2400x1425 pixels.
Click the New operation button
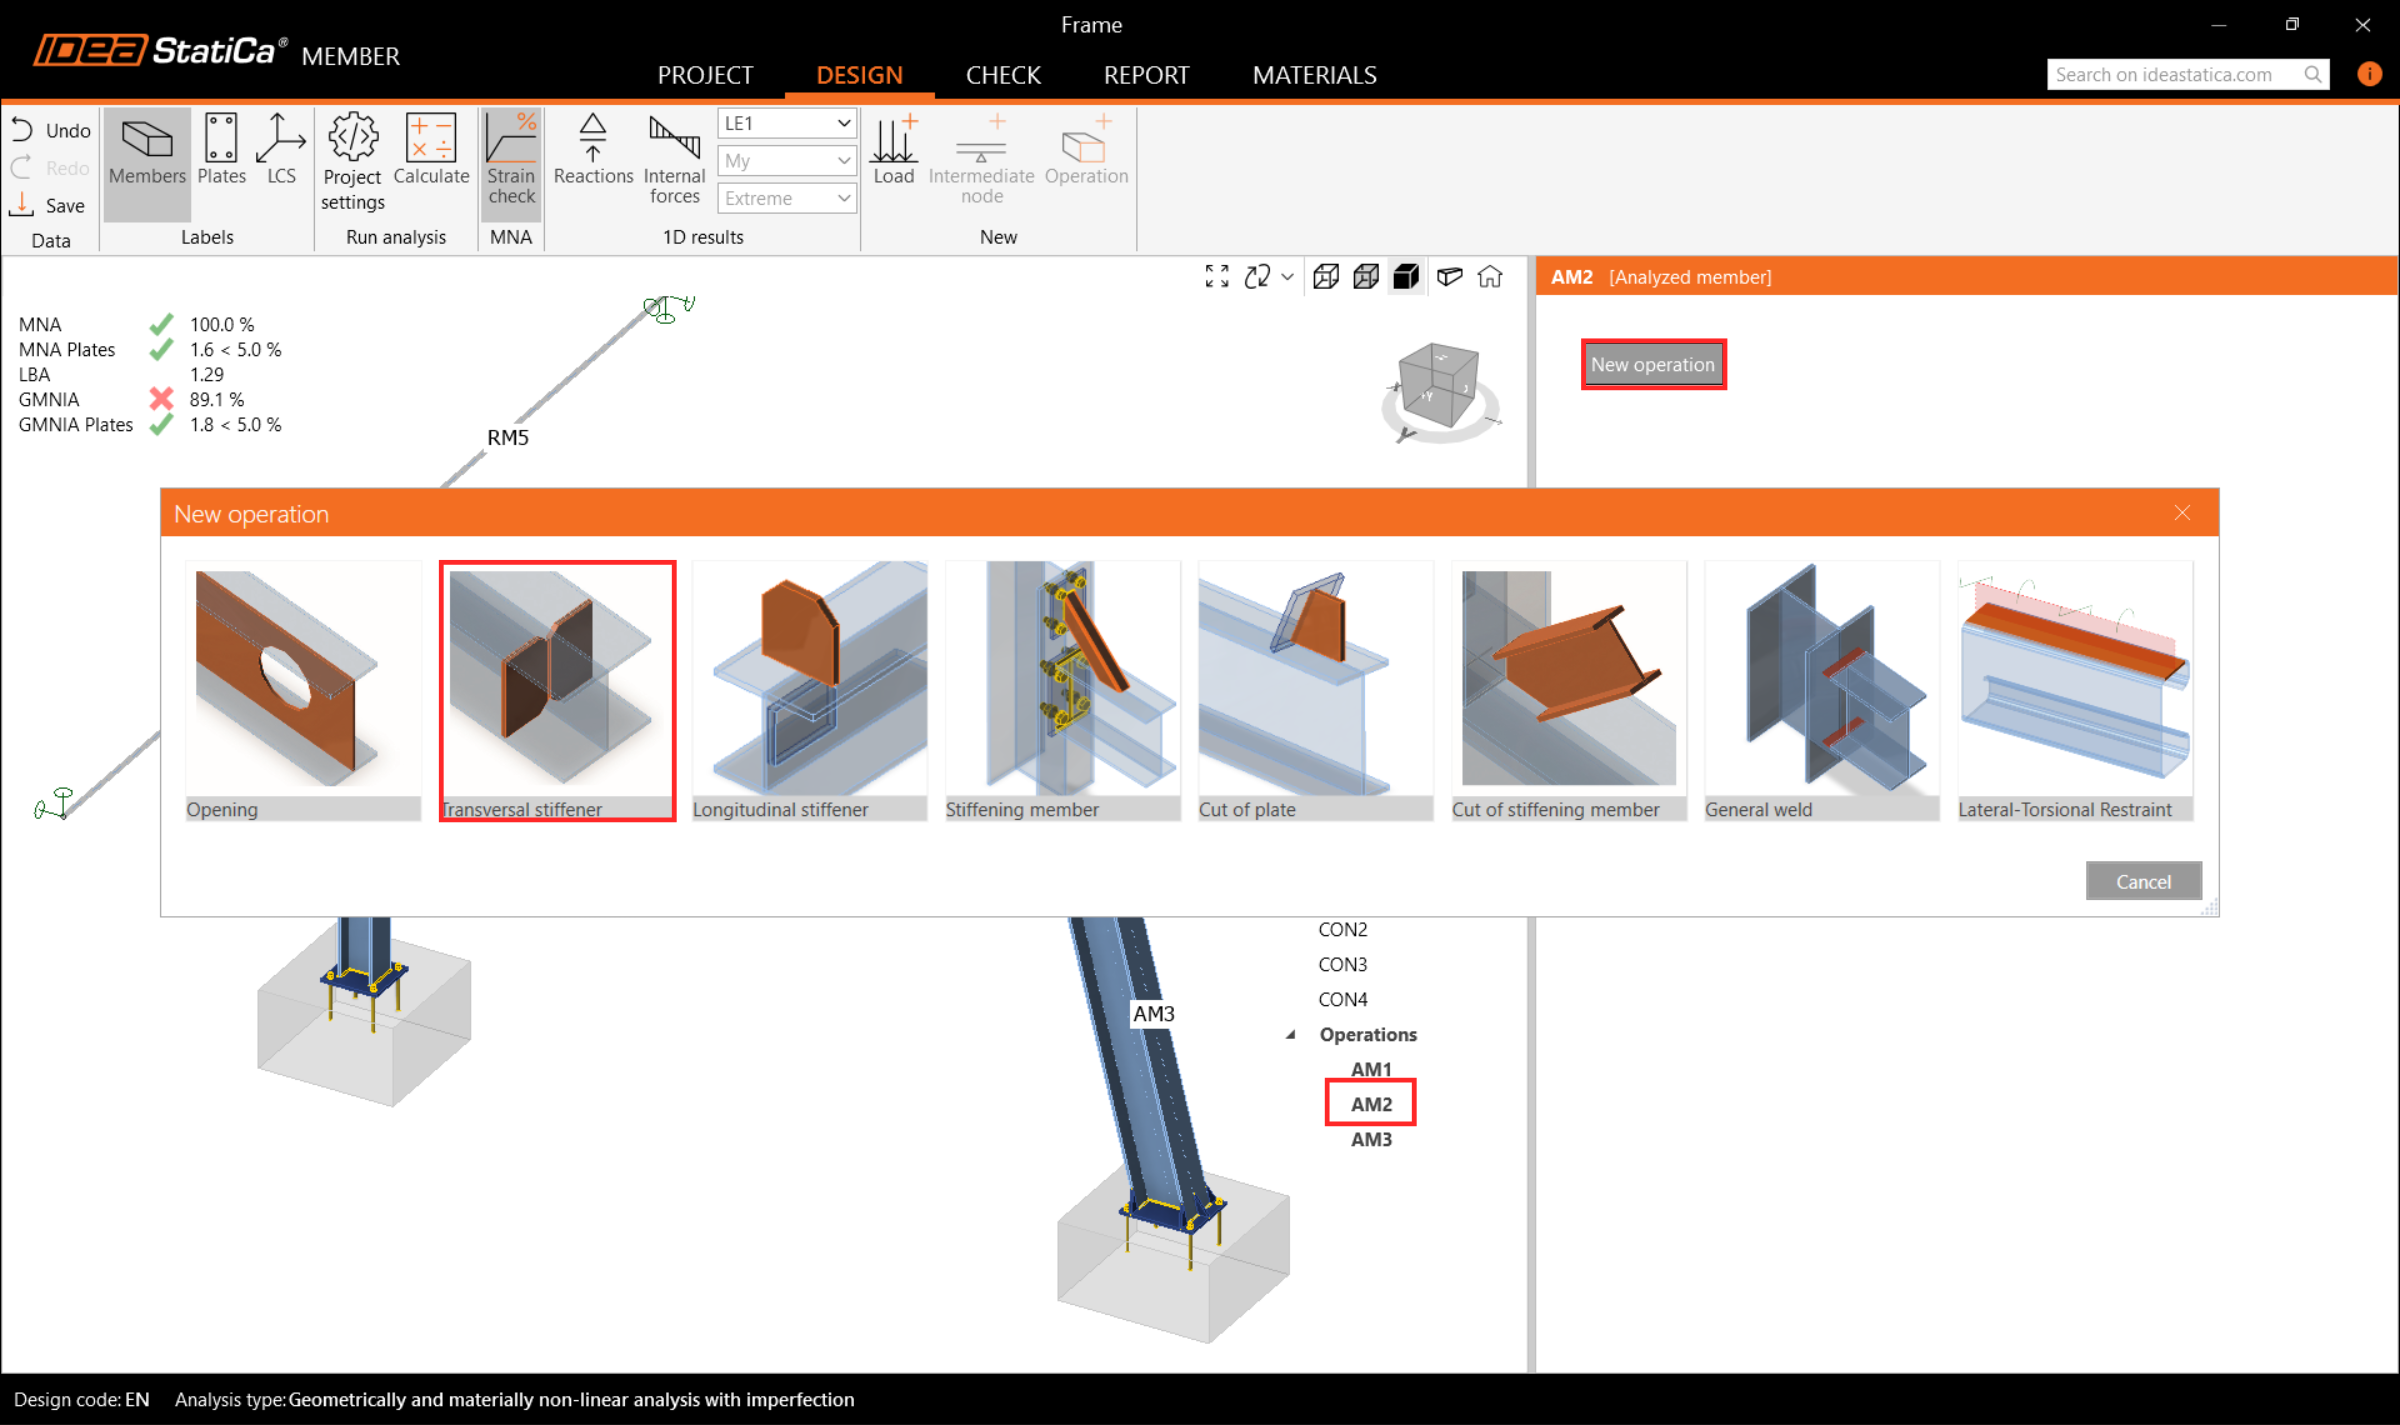coord(1652,364)
